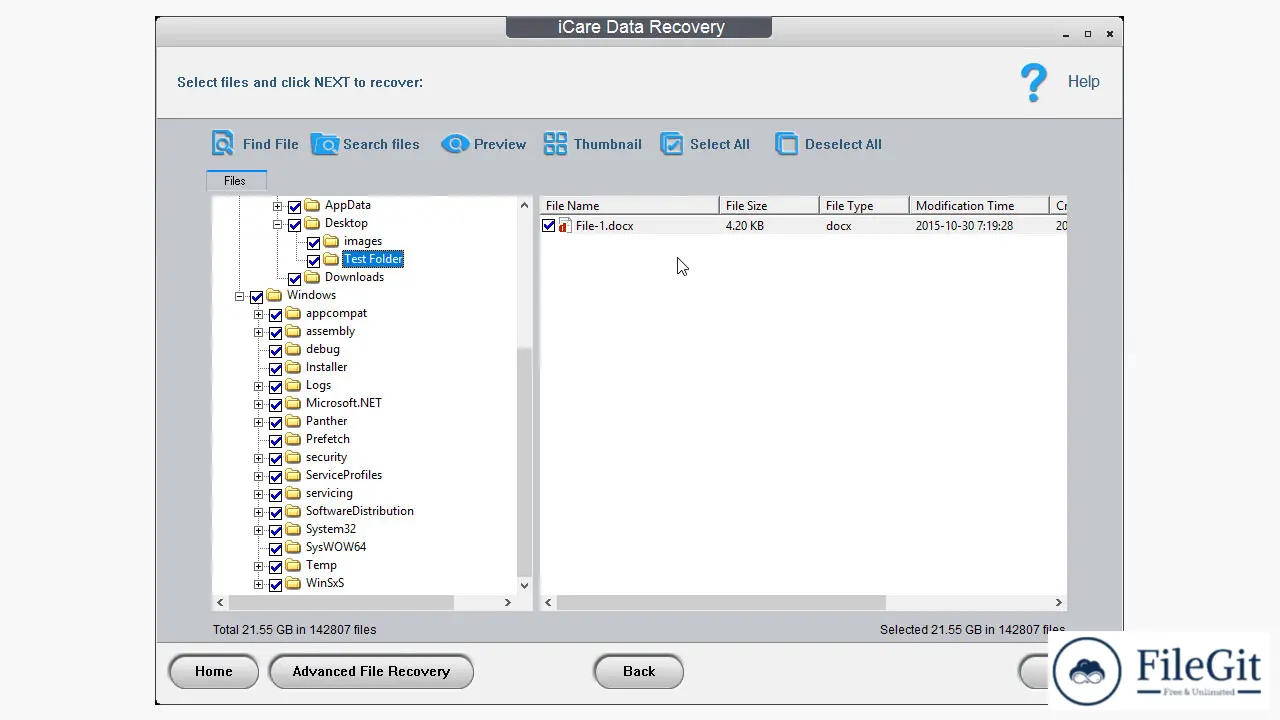The height and width of the screenshot is (720, 1280).
Task: Sort by File Size column header
Action: (769, 206)
